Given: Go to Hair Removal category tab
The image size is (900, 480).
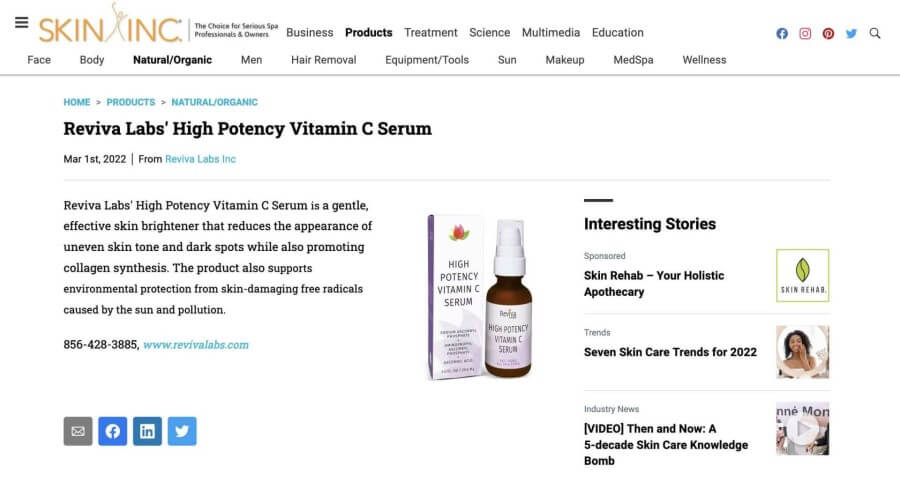Looking at the screenshot, I should click(323, 60).
